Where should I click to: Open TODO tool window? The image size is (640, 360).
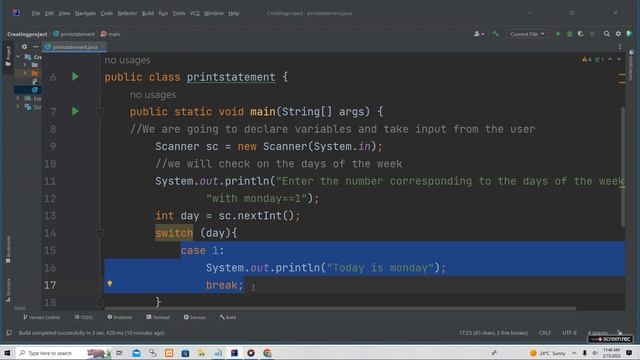click(x=84, y=317)
